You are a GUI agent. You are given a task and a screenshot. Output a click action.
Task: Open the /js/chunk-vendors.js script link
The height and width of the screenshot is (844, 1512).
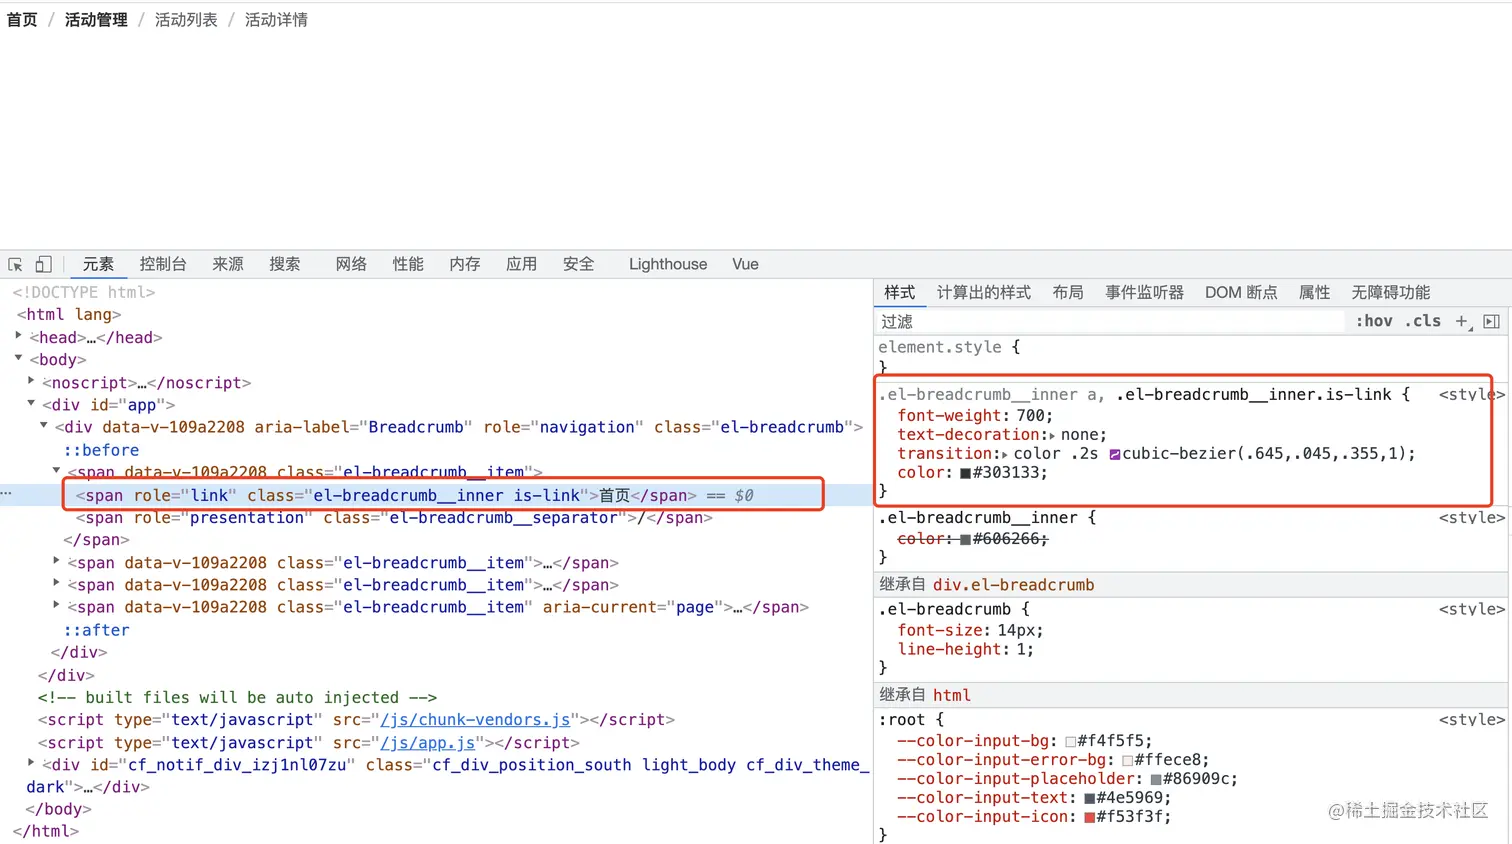475,720
